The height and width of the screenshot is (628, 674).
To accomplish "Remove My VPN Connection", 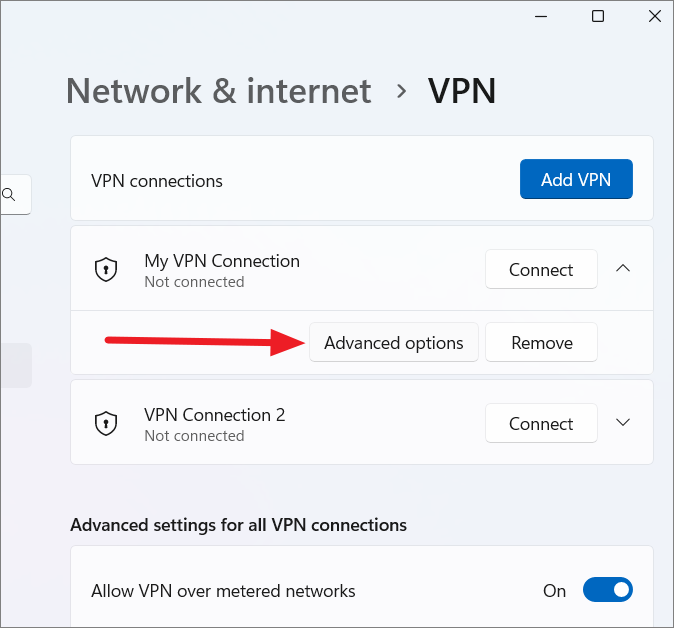I will click(541, 343).
